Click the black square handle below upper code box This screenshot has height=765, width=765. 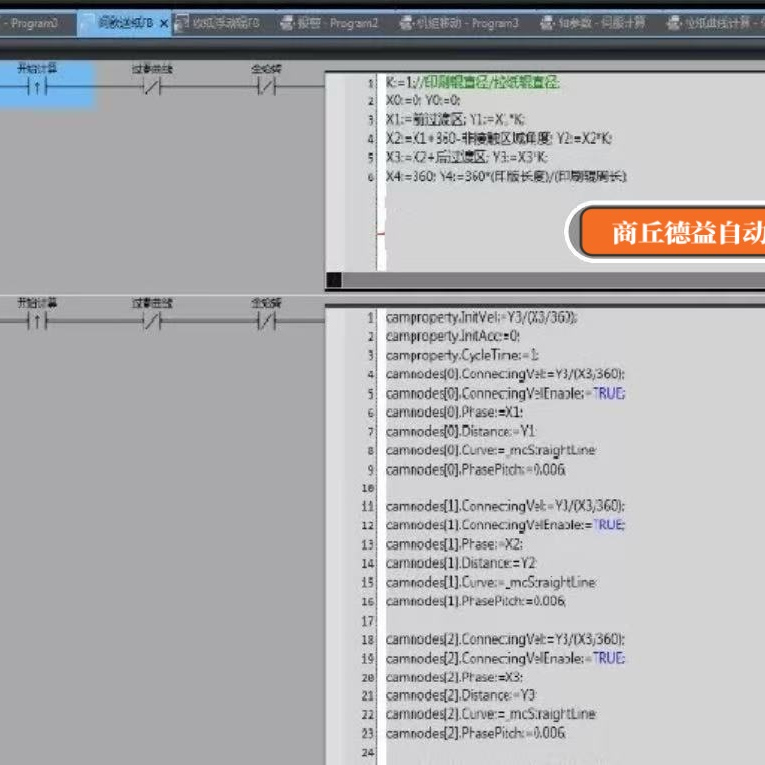click(334, 280)
